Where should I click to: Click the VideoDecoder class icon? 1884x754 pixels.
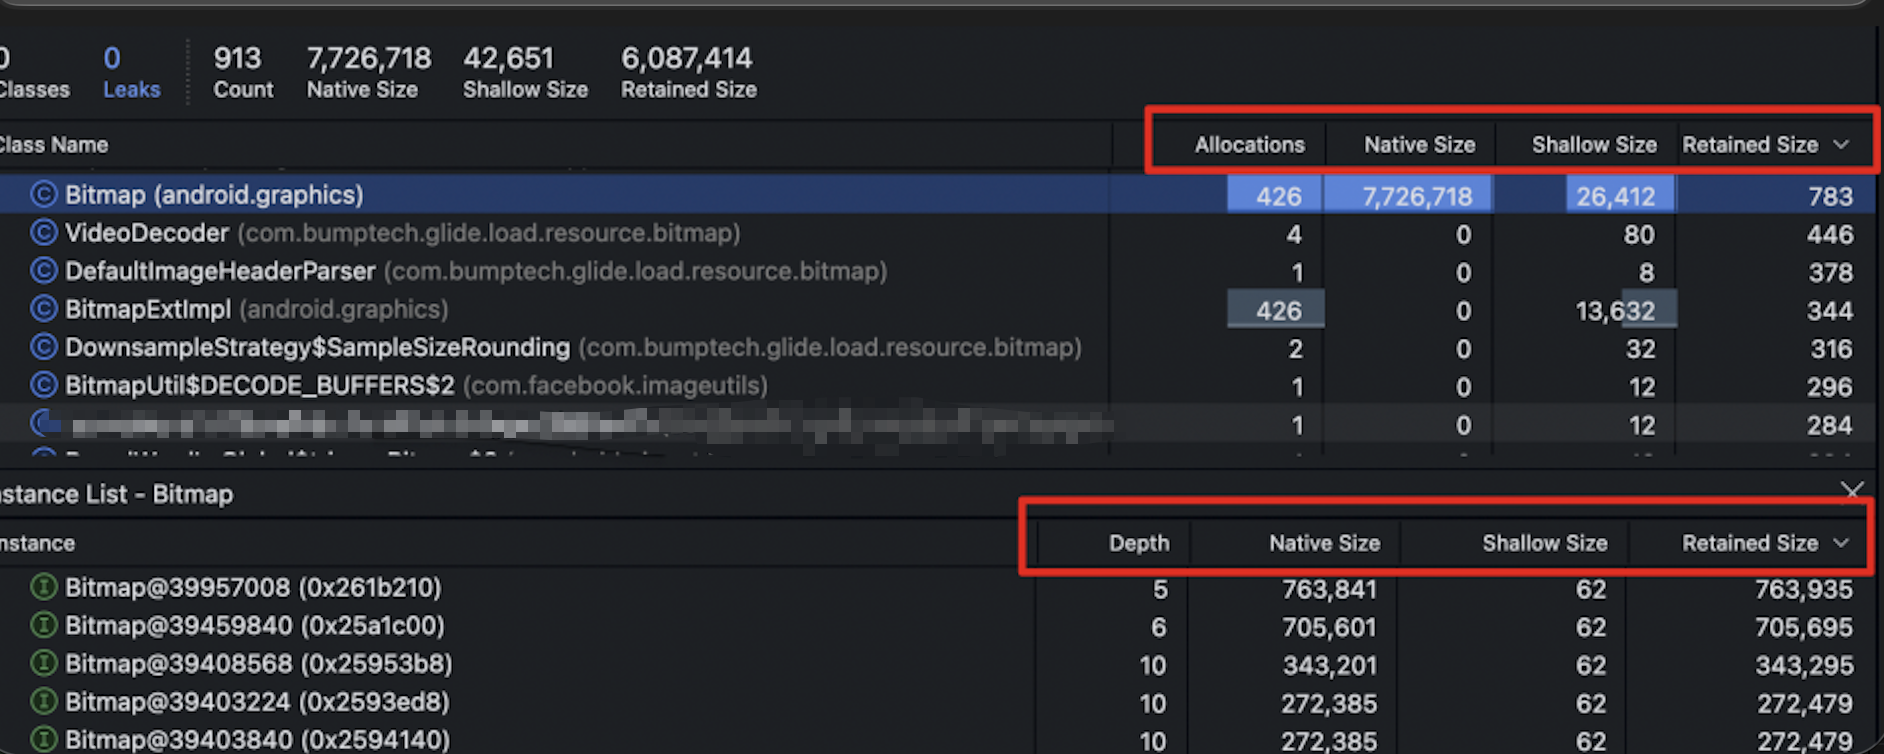click(43, 233)
